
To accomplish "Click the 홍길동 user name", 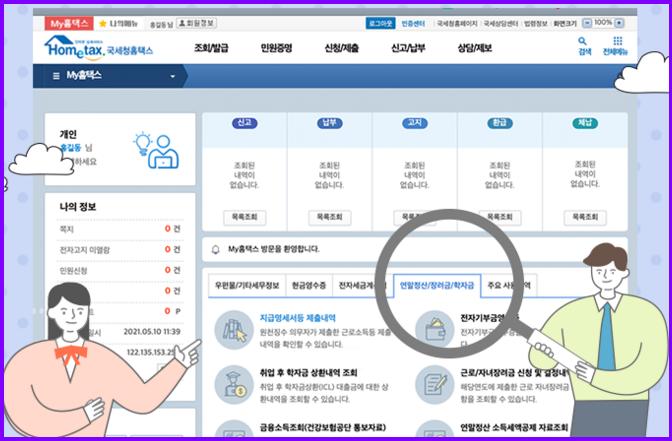I will [71, 148].
